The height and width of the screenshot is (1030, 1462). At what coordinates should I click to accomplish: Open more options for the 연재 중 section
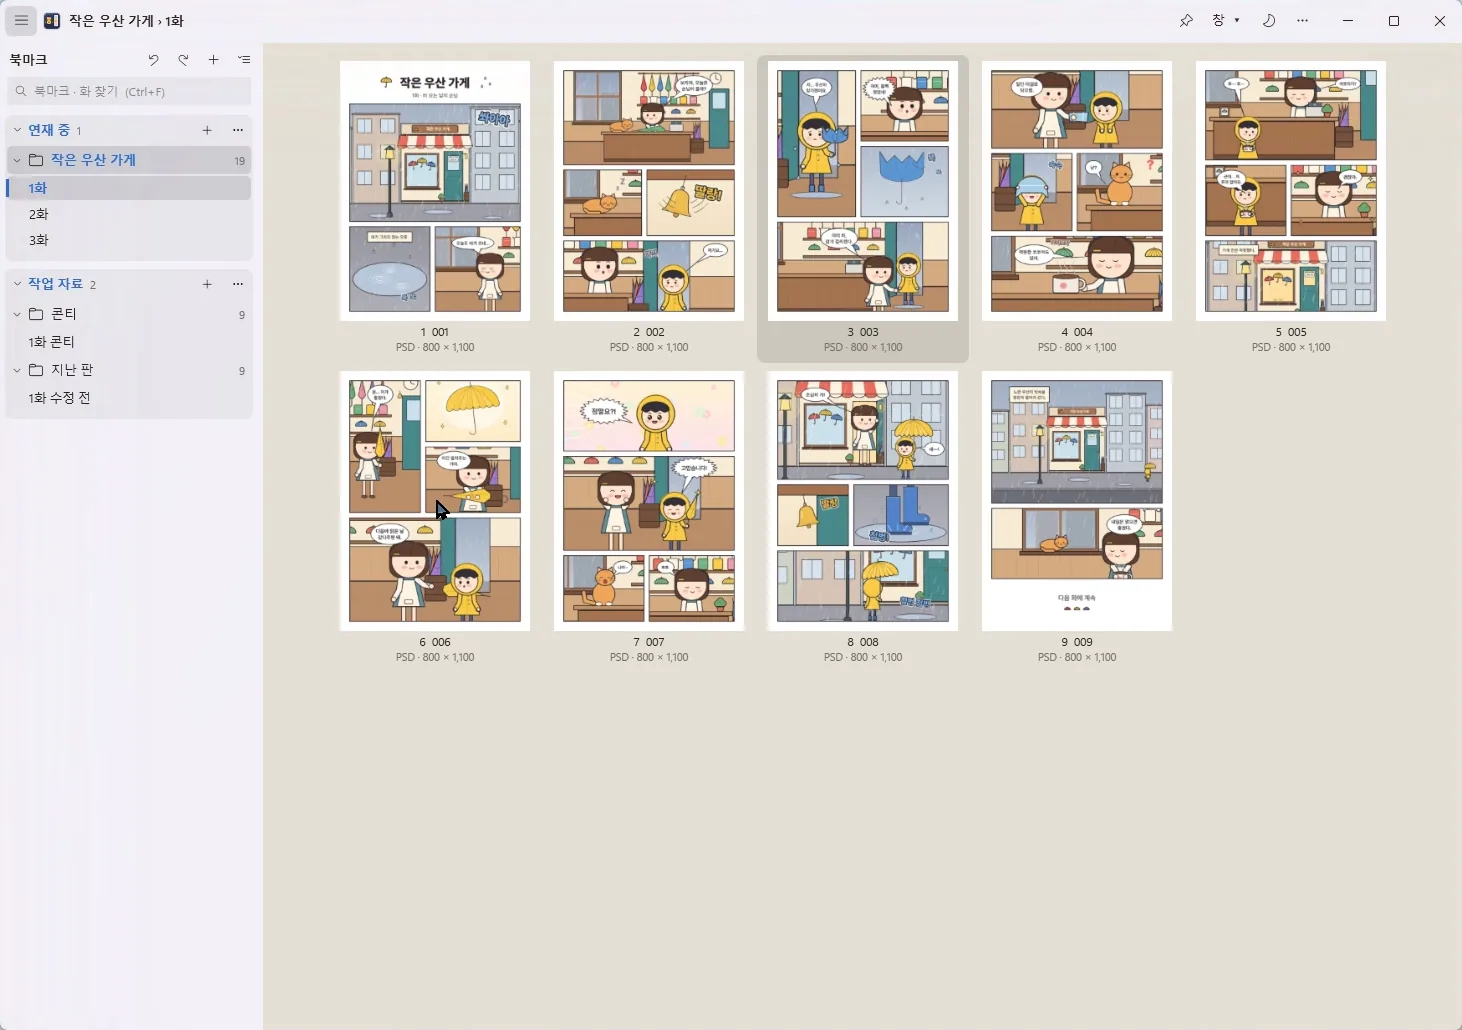click(x=238, y=130)
